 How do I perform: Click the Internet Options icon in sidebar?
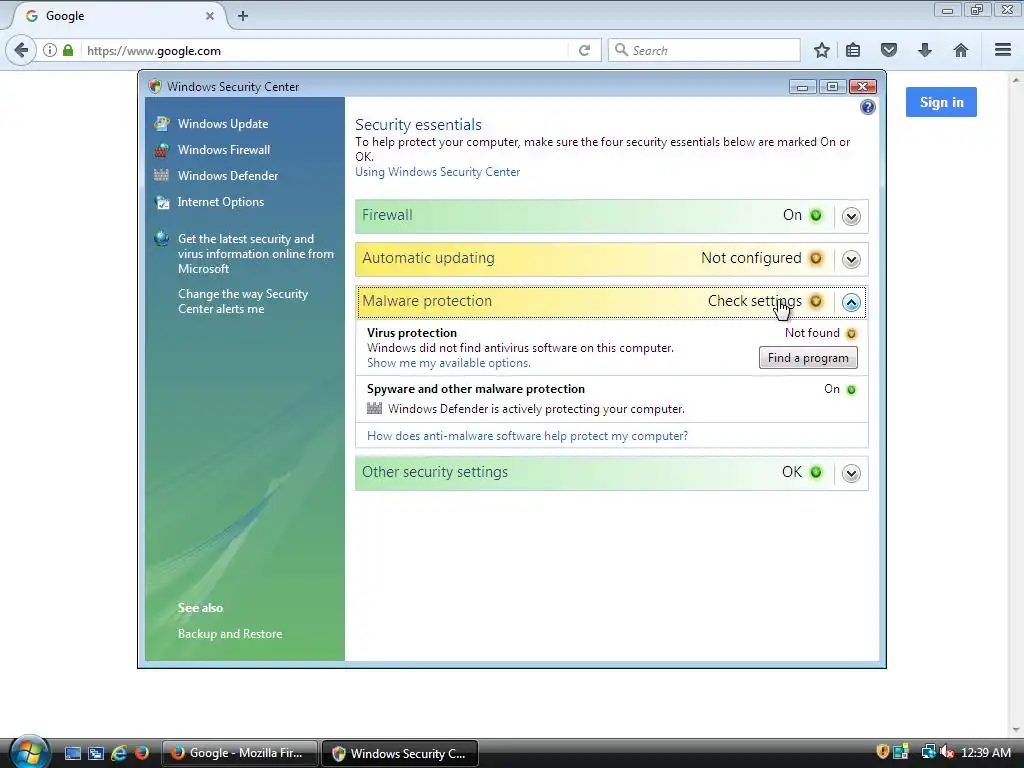pos(161,202)
